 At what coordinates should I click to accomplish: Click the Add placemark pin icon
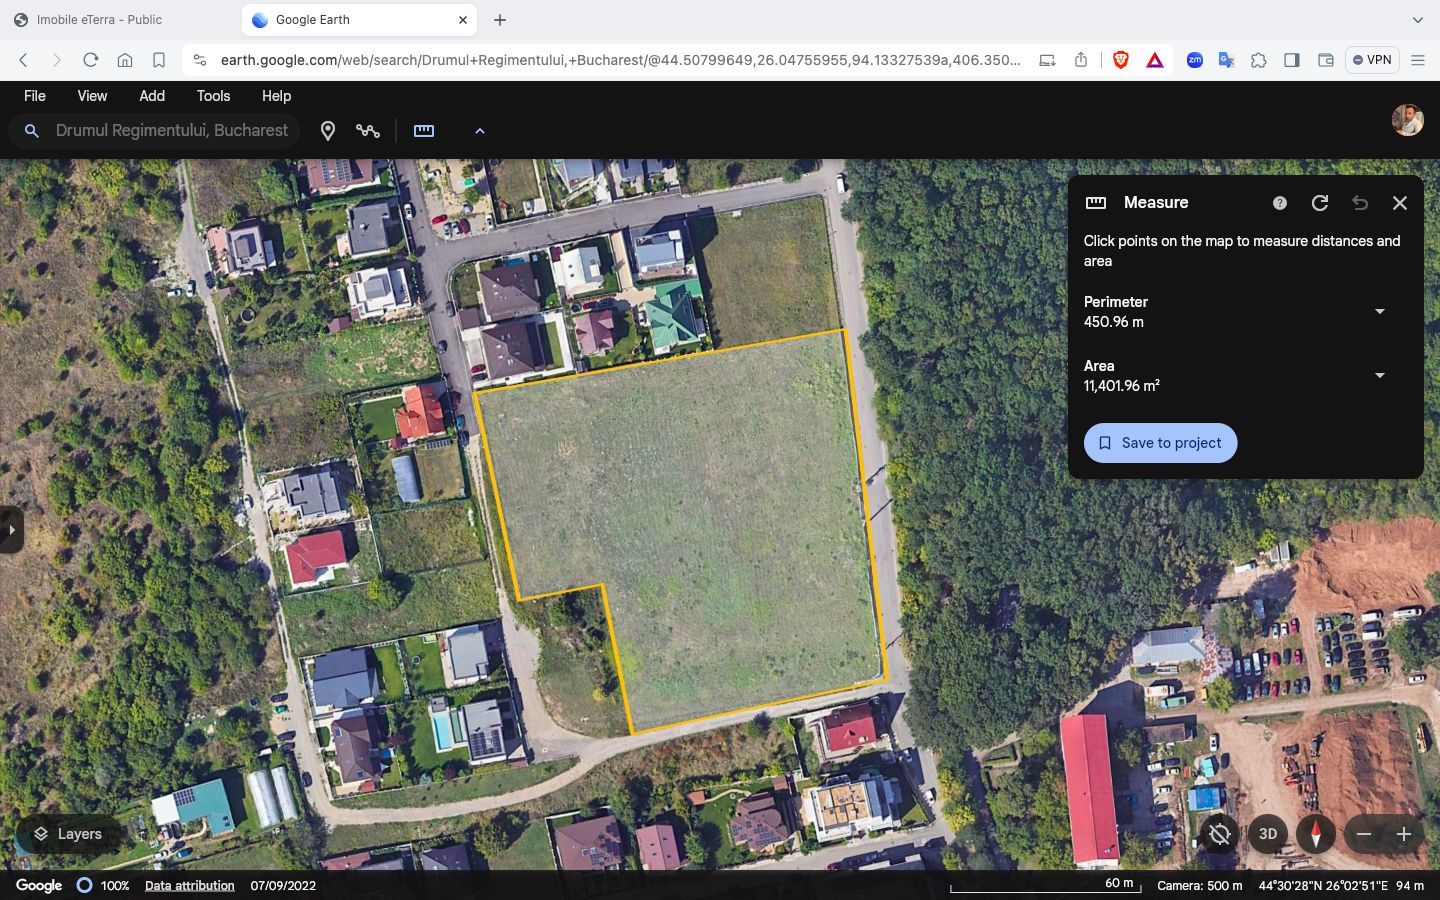pyautogui.click(x=327, y=131)
